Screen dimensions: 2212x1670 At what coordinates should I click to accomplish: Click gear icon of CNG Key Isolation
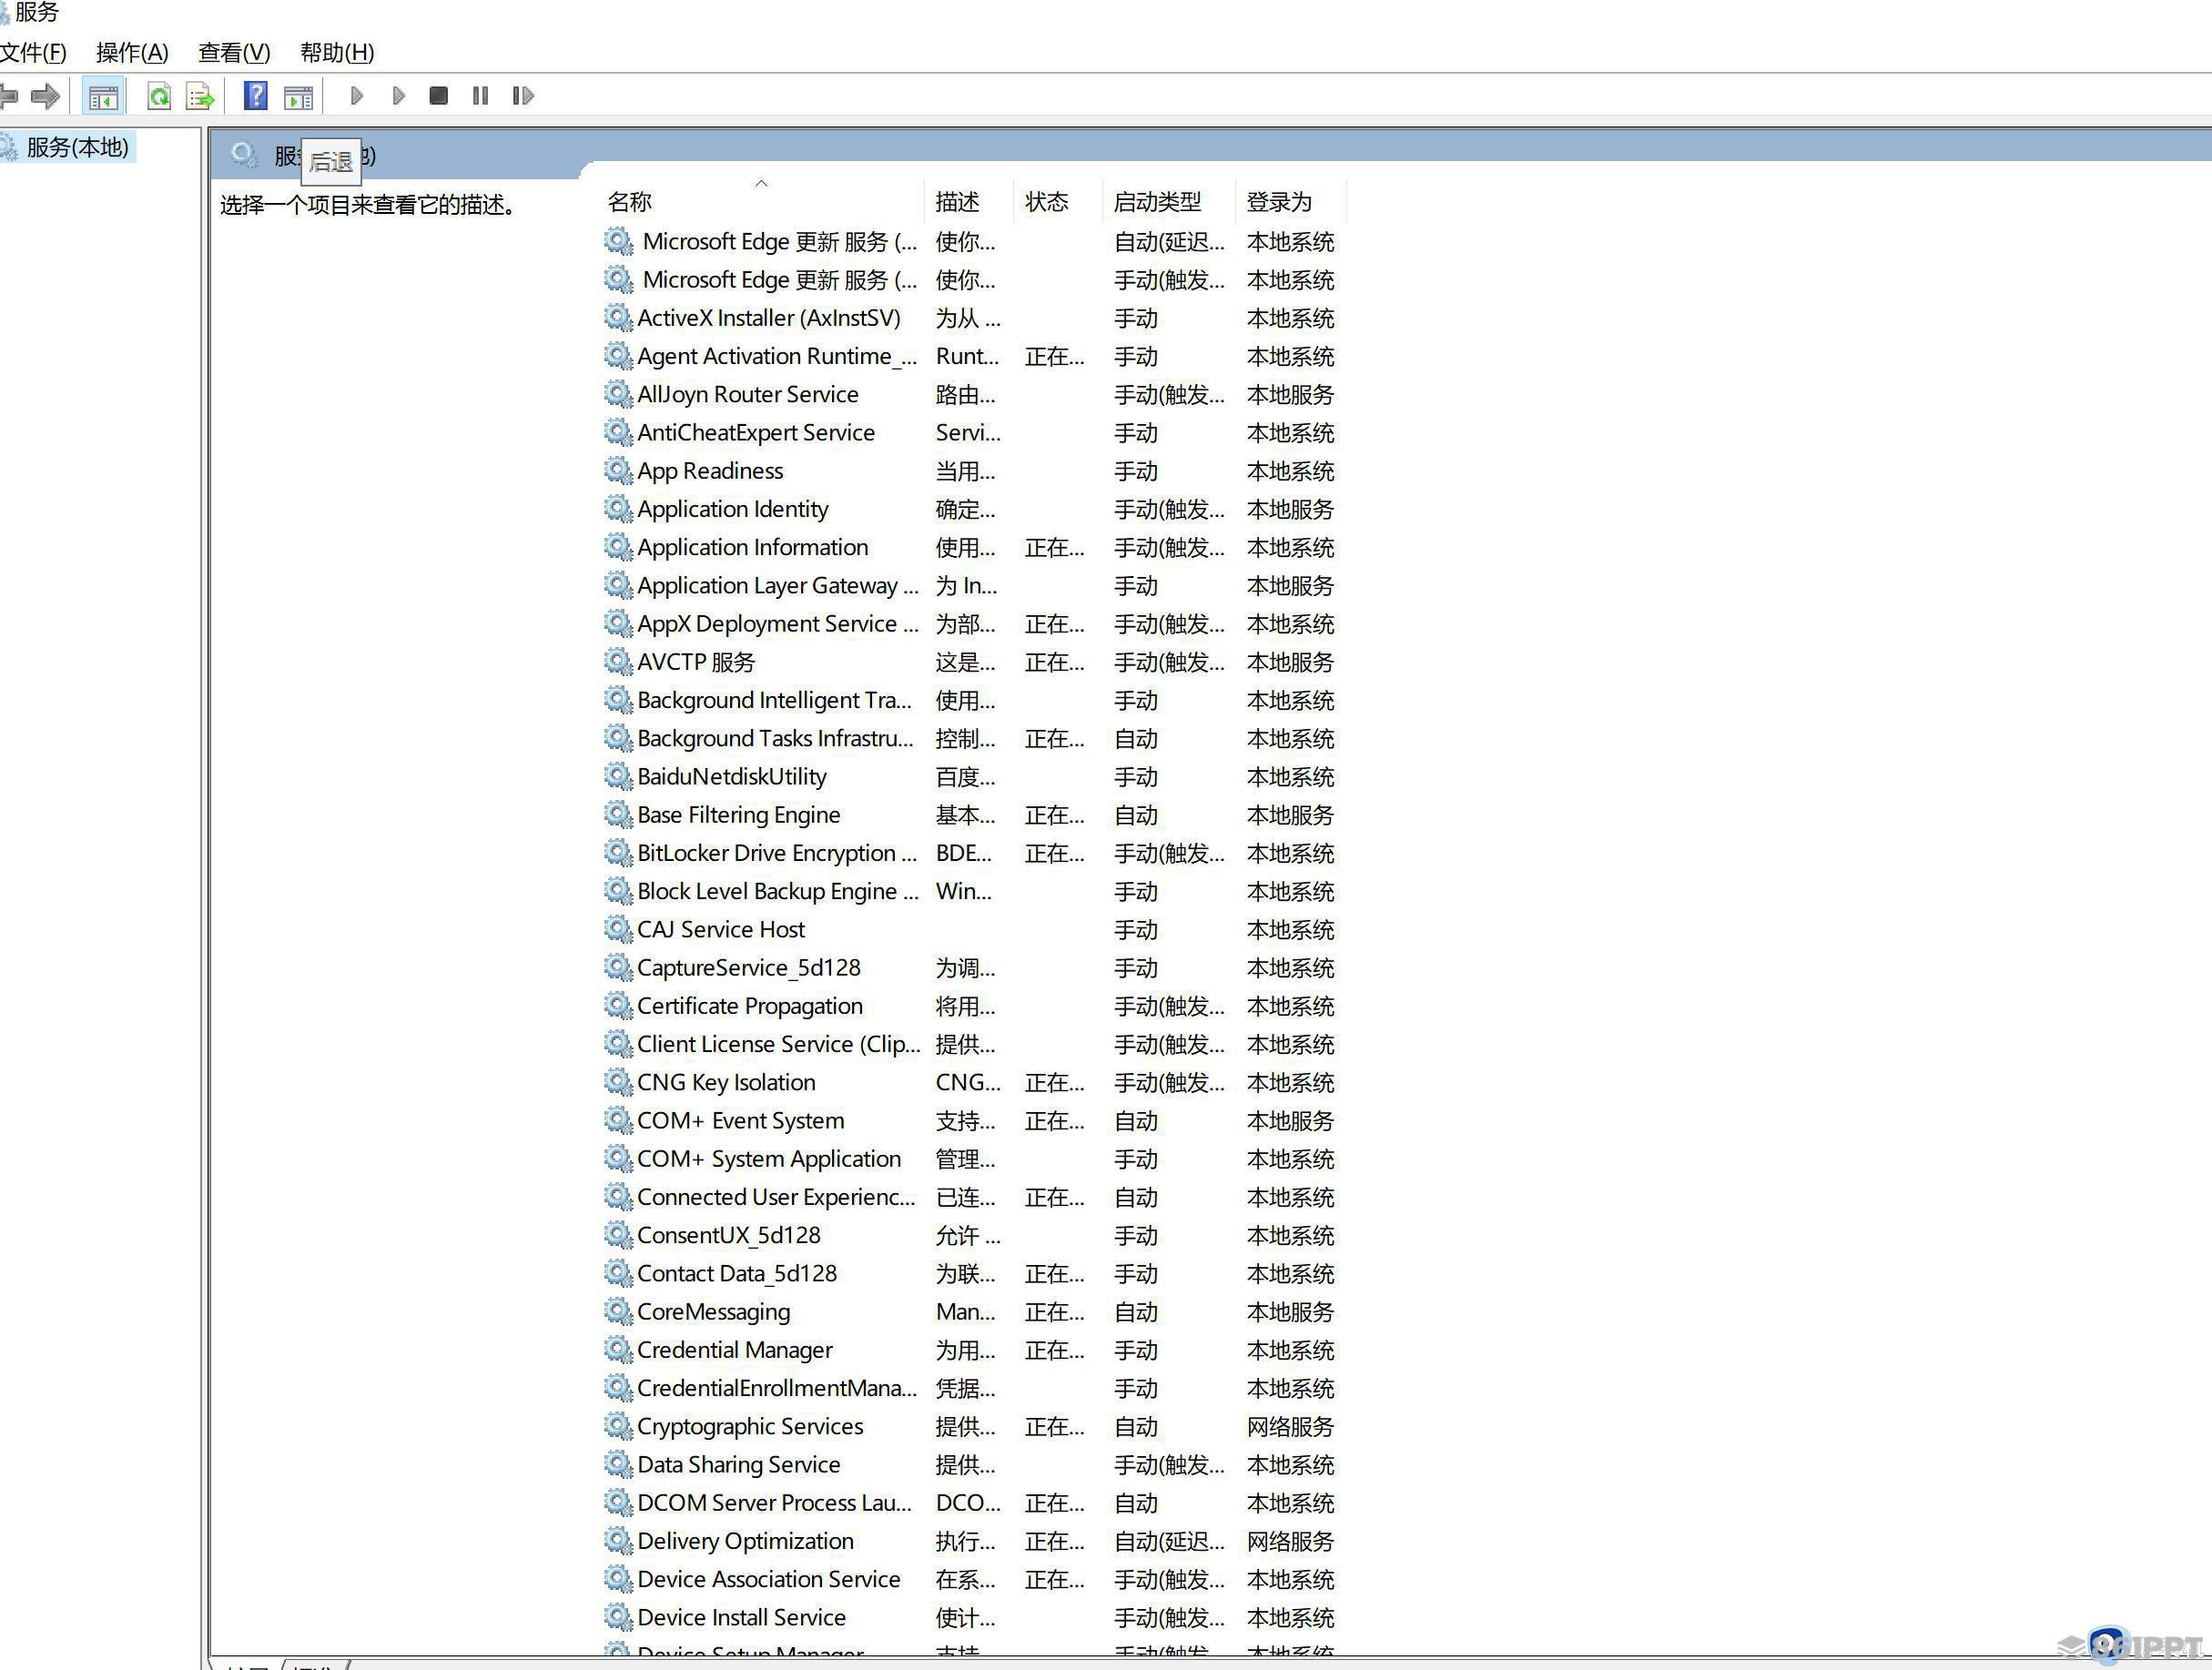[618, 1082]
